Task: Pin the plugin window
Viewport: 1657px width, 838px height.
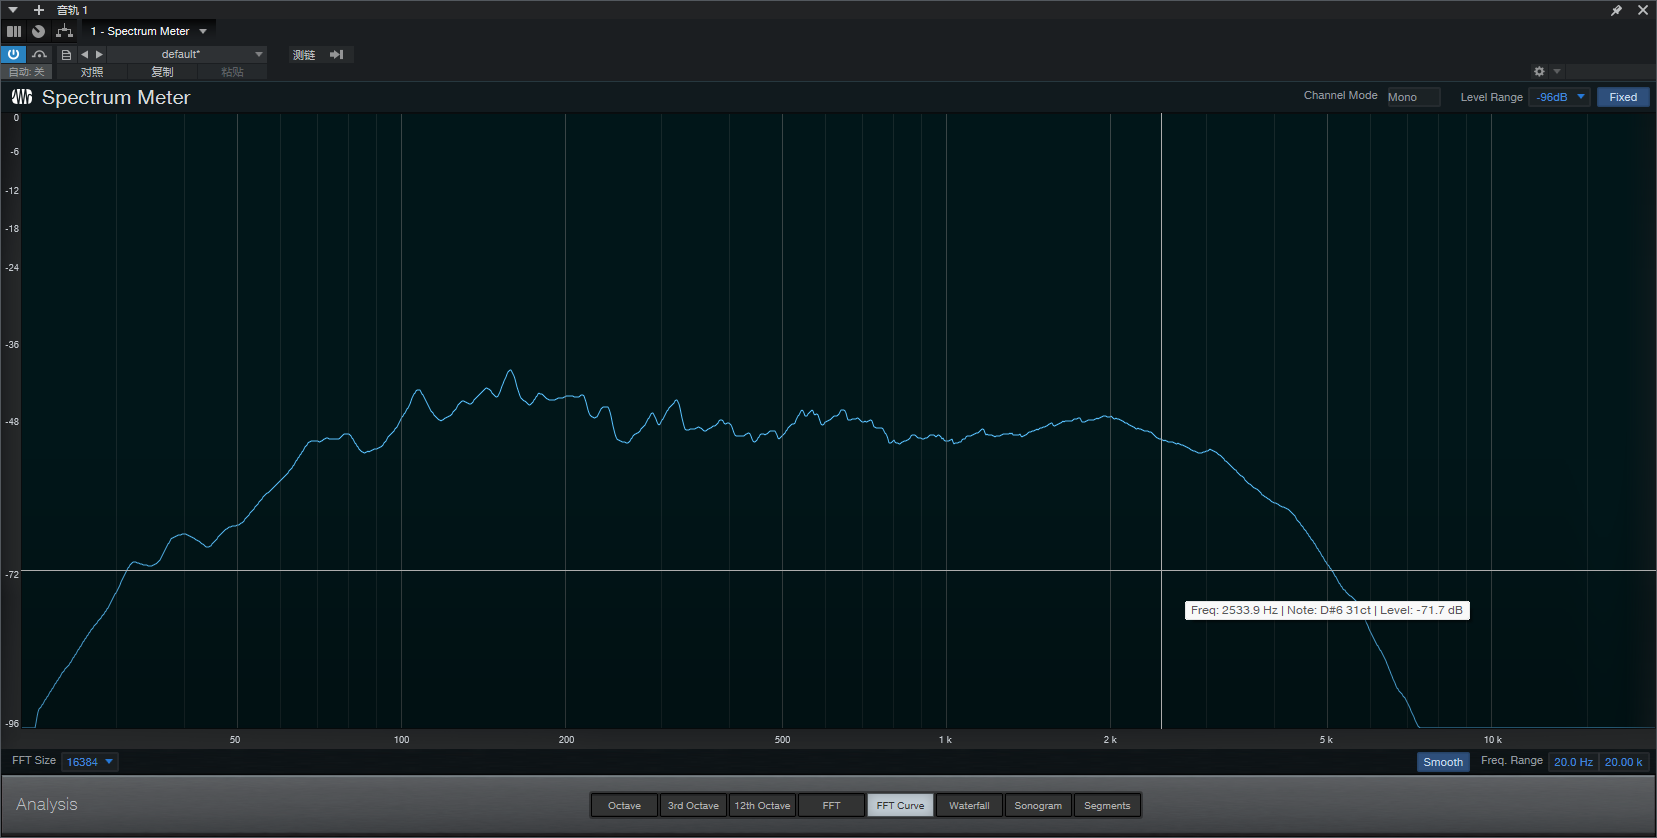Action: coord(1616,10)
